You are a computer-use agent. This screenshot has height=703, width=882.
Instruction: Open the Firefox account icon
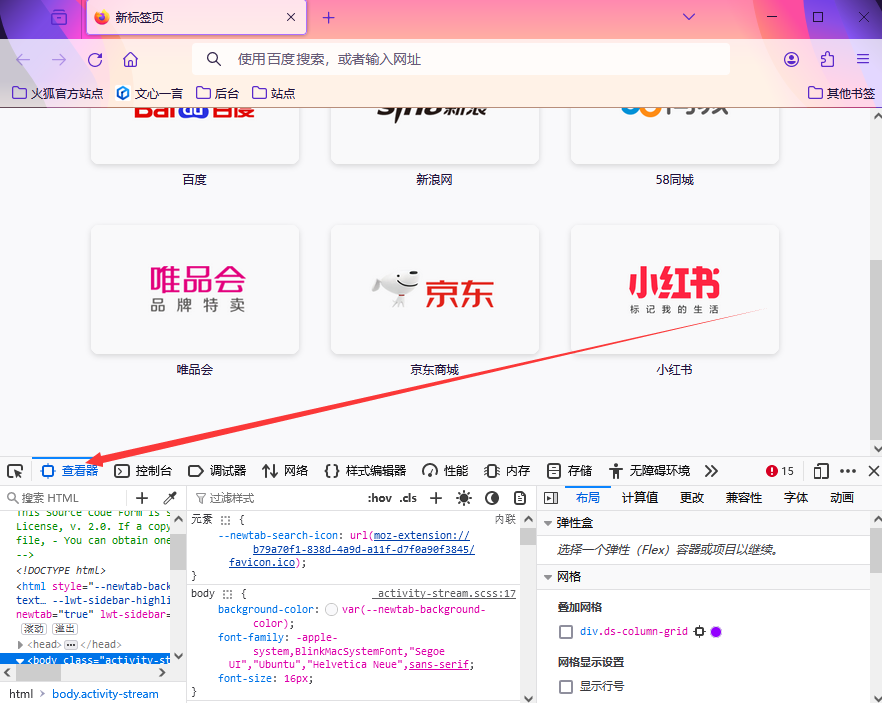pyautogui.click(x=791, y=60)
